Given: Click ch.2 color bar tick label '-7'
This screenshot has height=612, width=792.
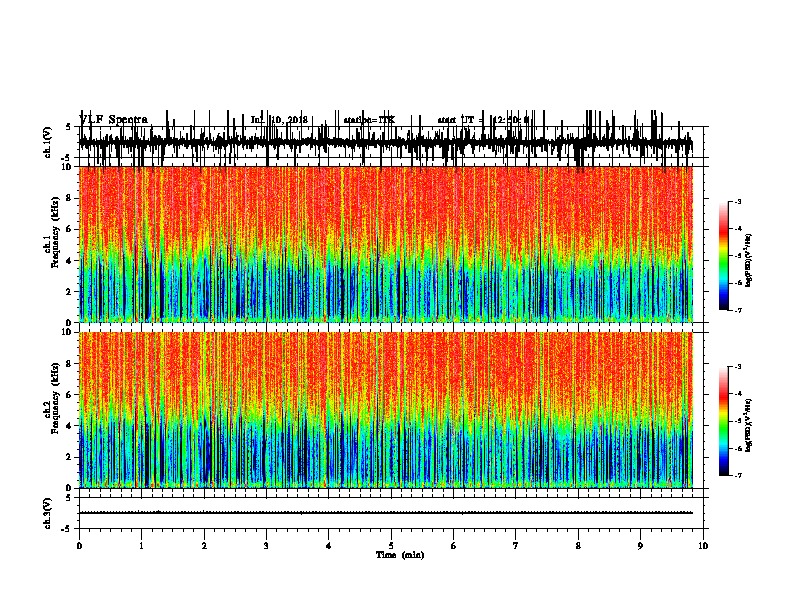Looking at the screenshot, I should pyautogui.click(x=738, y=475).
